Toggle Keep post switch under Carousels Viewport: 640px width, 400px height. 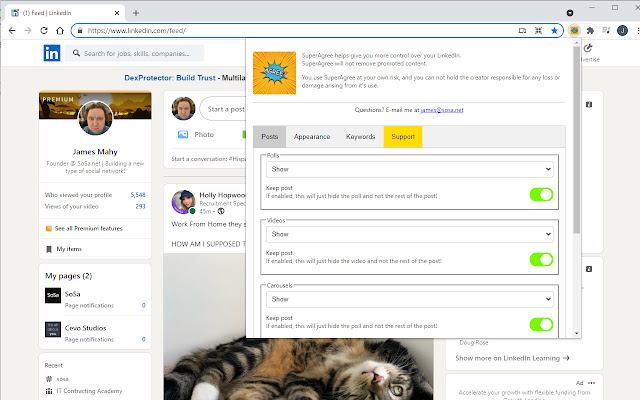coord(541,324)
